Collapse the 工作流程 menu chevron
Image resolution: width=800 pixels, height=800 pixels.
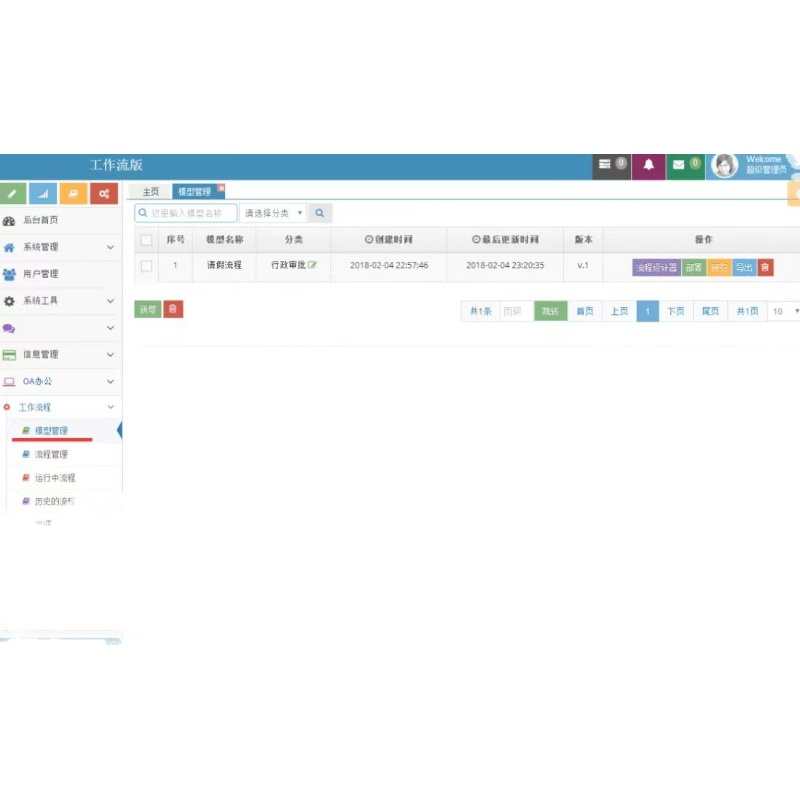pyautogui.click(x=110, y=407)
